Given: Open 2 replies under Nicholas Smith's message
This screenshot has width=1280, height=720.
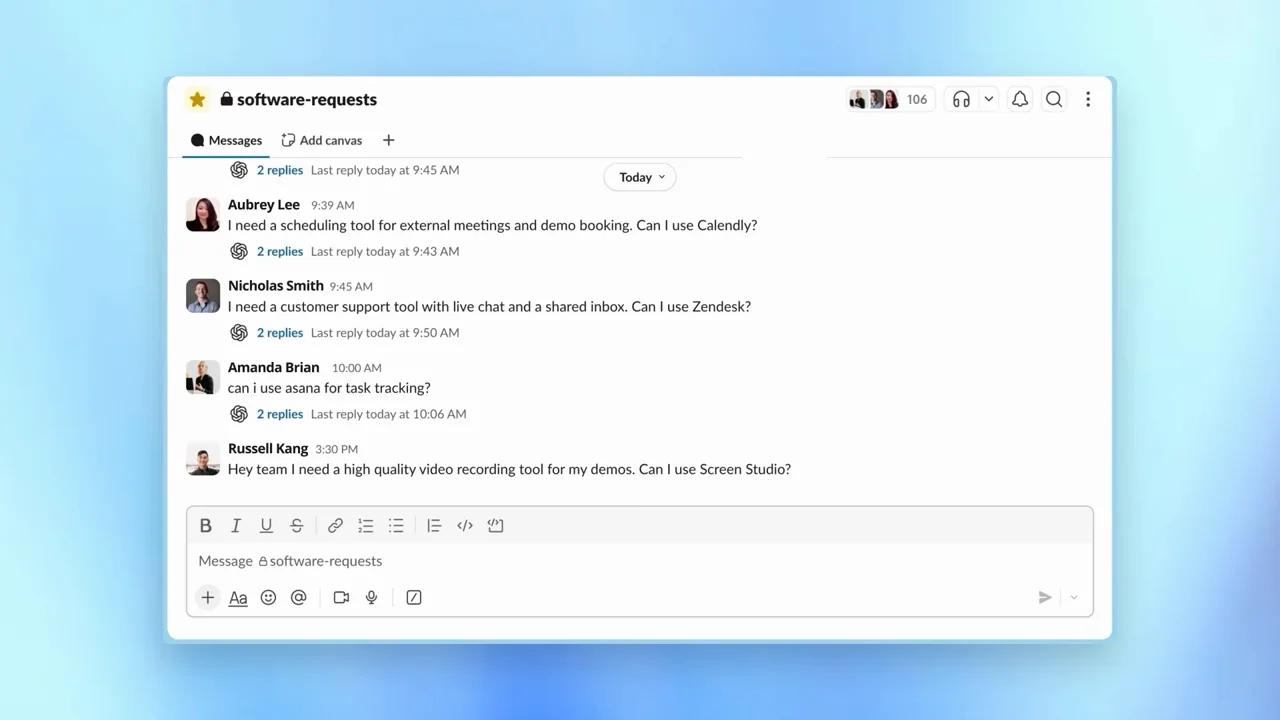Looking at the screenshot, I should [x=280, y=332].
